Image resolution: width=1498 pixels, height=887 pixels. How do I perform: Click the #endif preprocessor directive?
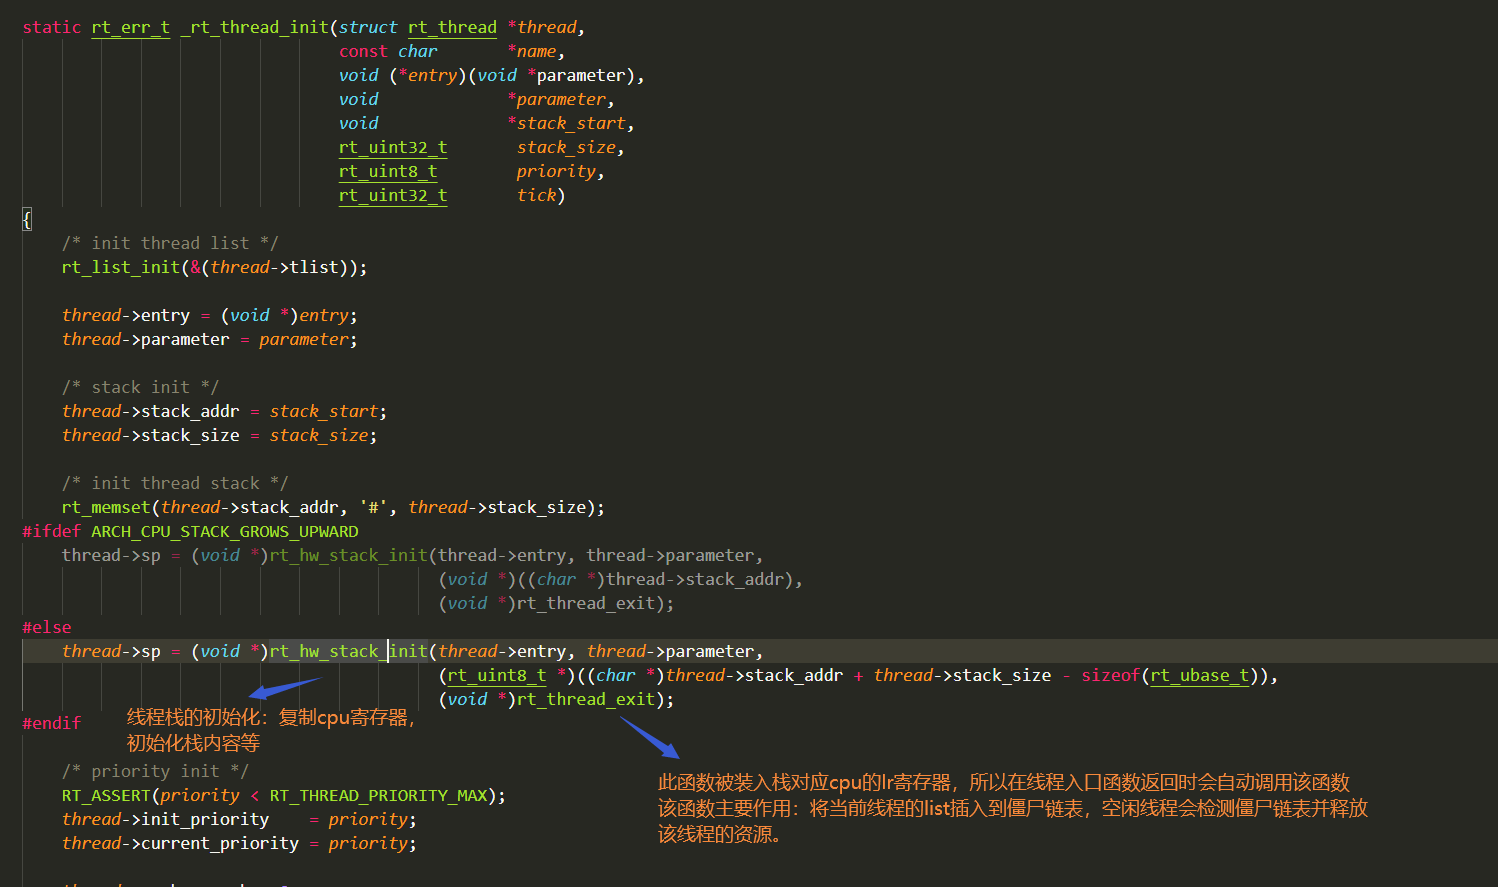tap(52, 723)
